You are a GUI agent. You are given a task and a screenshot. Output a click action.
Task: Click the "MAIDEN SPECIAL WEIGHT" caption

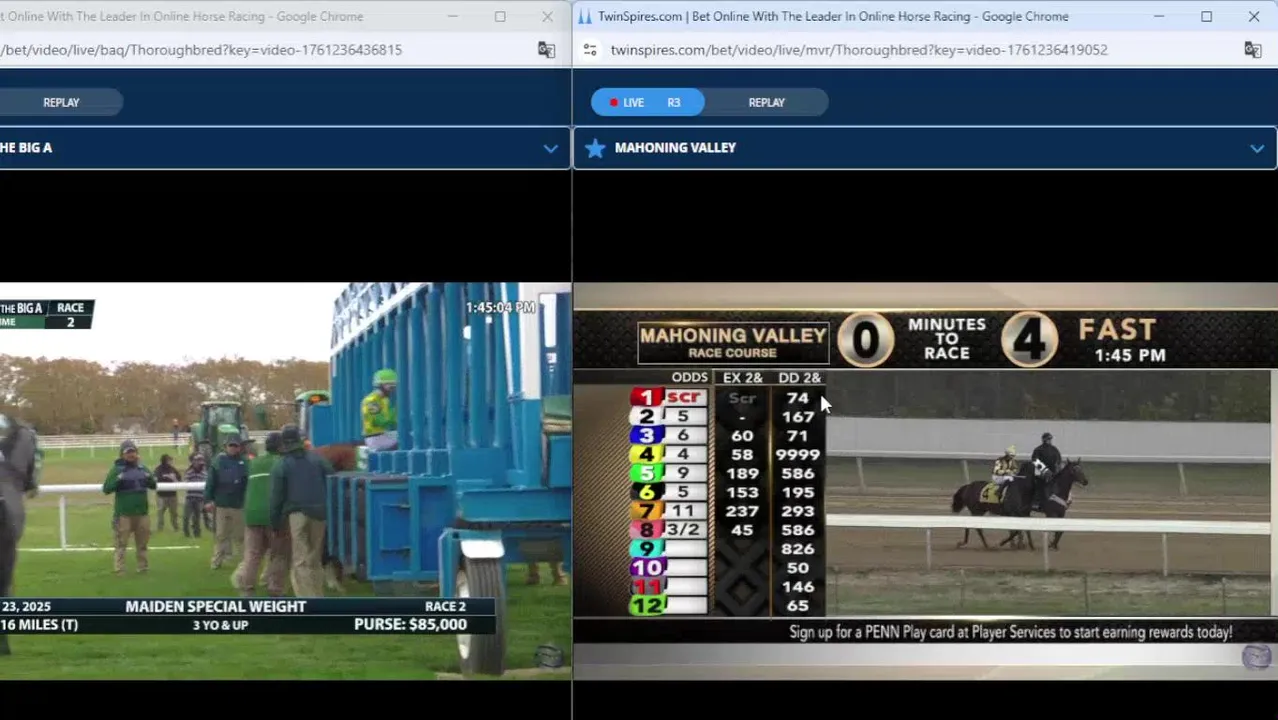point(216,607)
